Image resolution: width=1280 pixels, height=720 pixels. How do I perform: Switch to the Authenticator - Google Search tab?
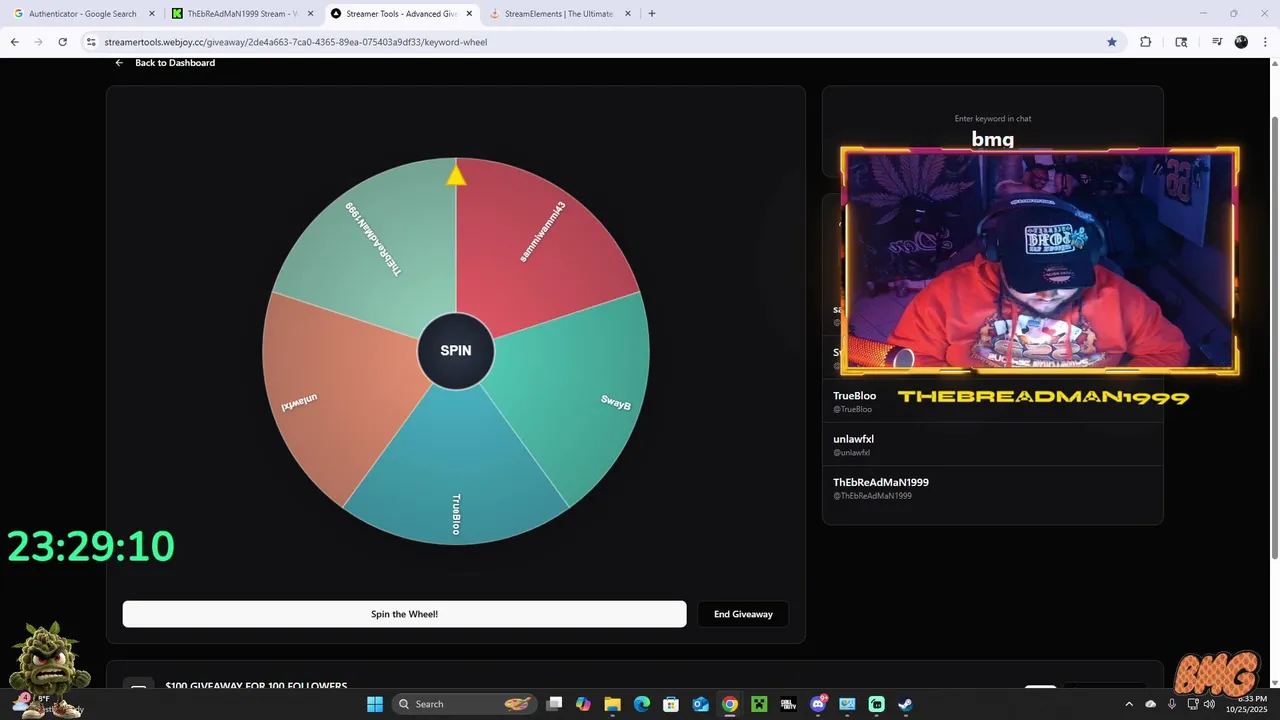pyautogui.click(x=84, y=14)
